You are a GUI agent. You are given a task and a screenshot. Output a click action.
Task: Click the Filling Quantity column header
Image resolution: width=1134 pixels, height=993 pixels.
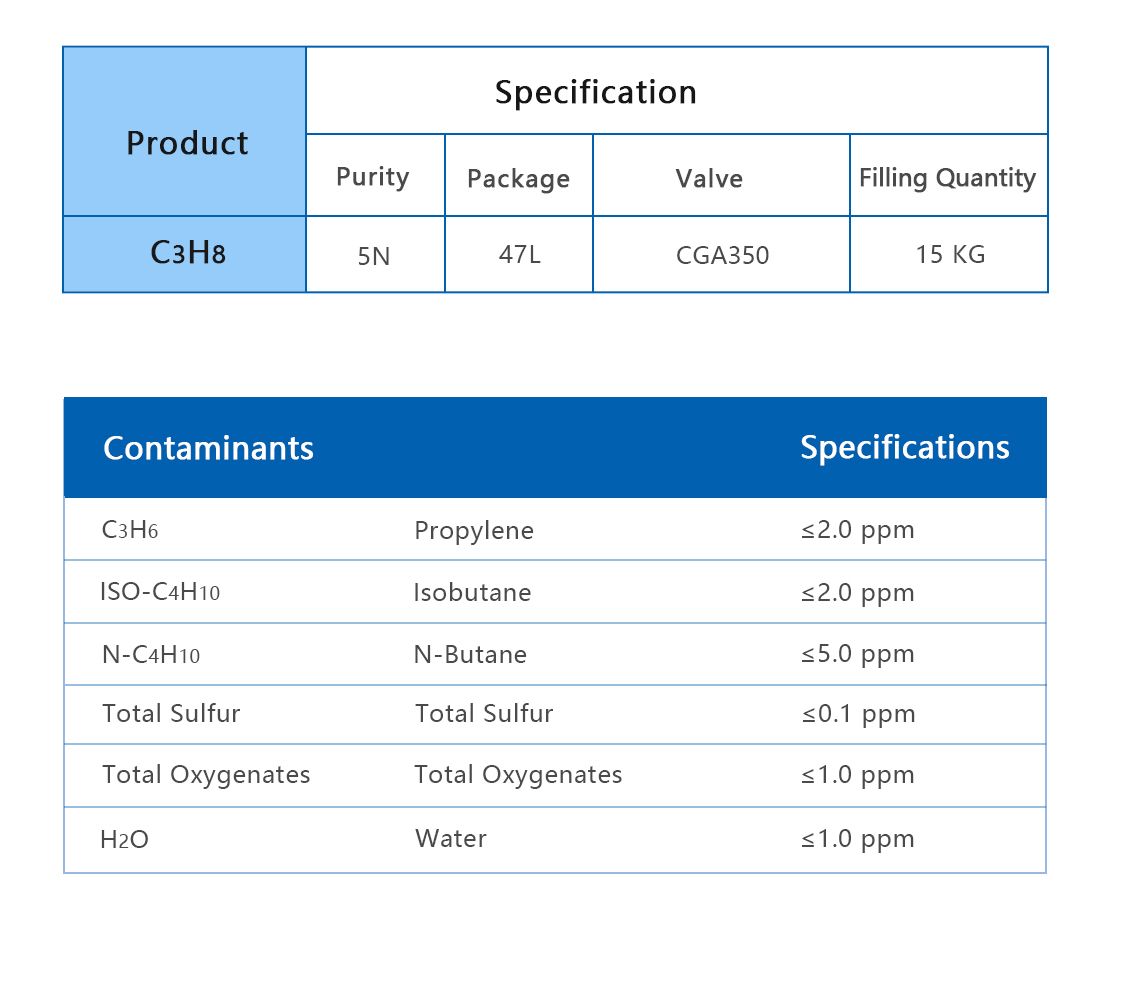coord(947,178)
